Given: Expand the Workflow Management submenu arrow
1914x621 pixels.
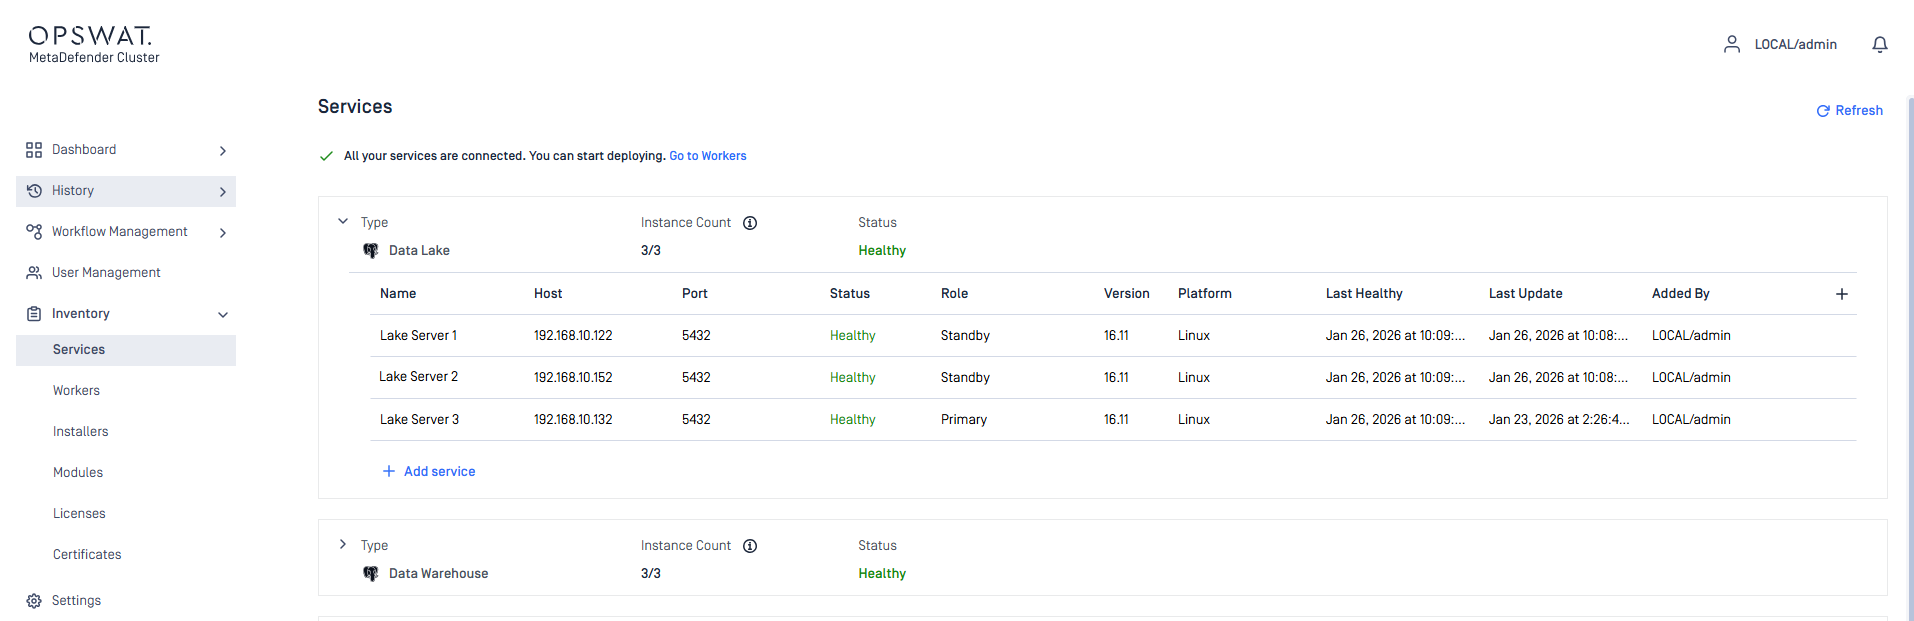Looking at the screenshot, I should point(223,233).
